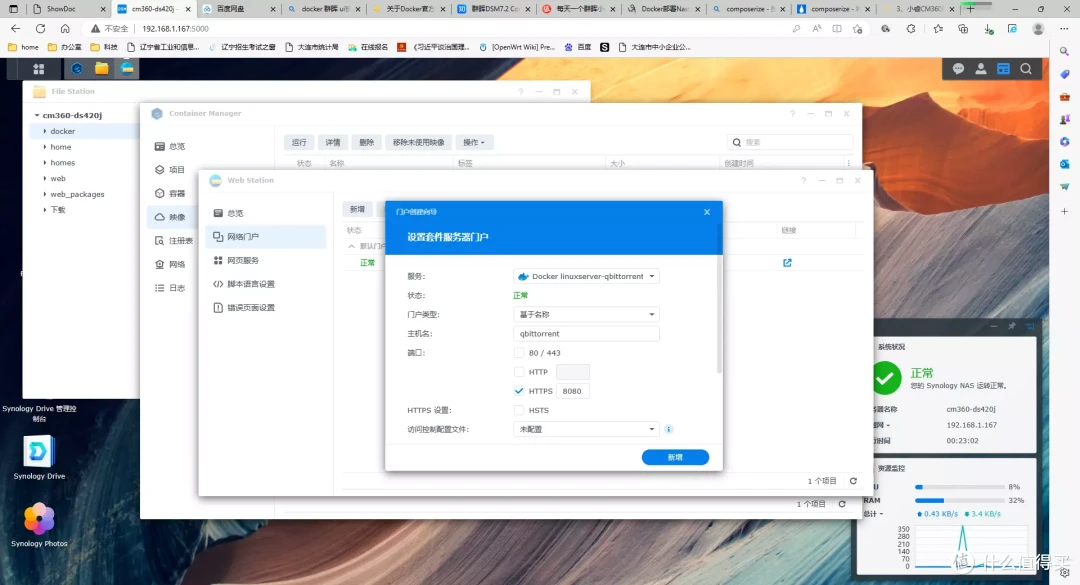Show access control profile info icon
Screen dimensions: 1080x585
pos(668,429)
